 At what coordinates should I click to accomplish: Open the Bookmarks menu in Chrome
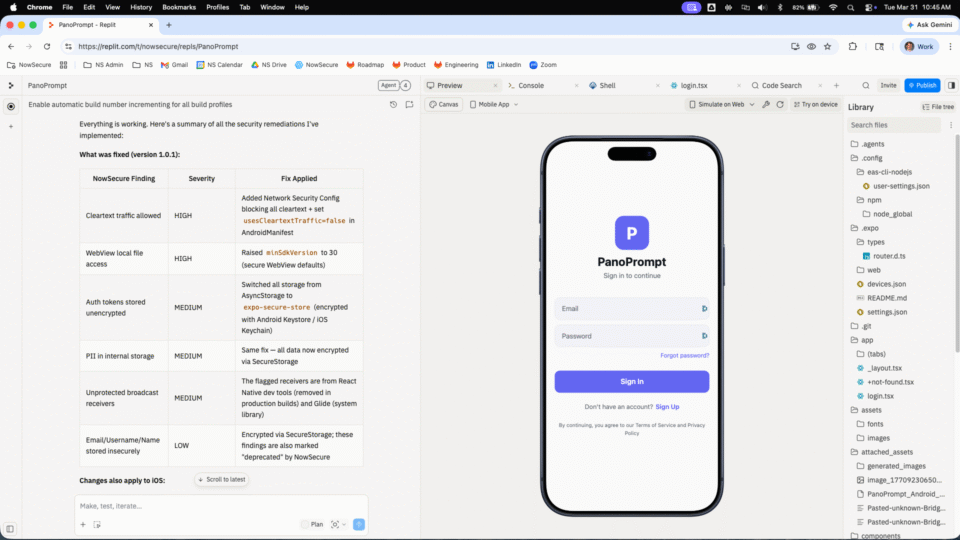[x=179, y=7]
